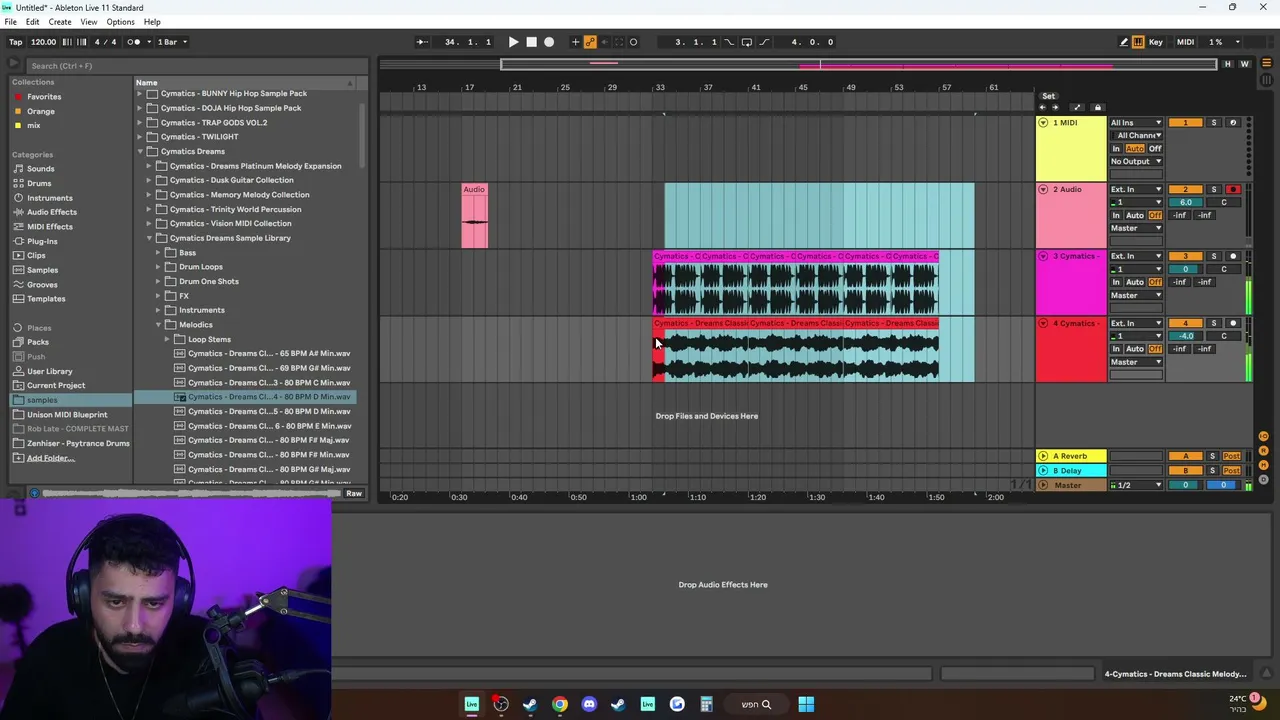The width and height of the screenshot is (1280, 720).
Task: Open the Audio Effects category
Action: pos(51,212)
